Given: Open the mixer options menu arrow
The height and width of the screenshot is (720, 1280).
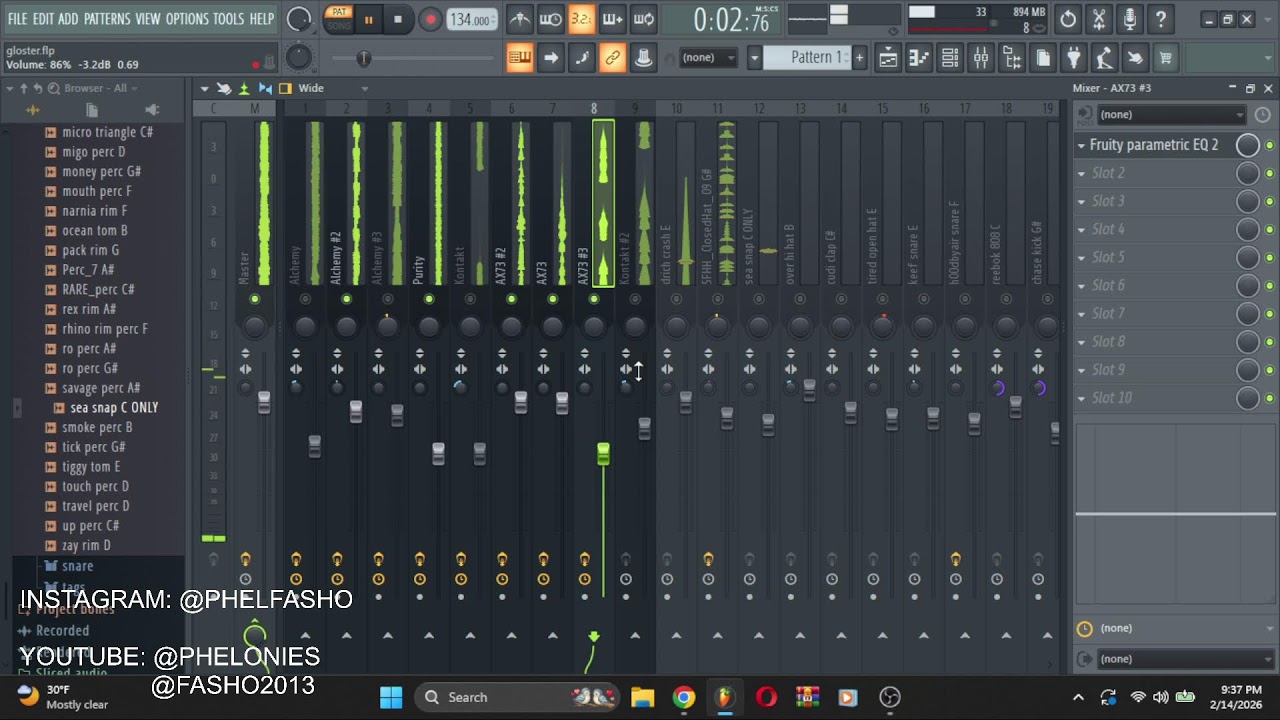Looking at the screenshot, I should tap(204, 88).
